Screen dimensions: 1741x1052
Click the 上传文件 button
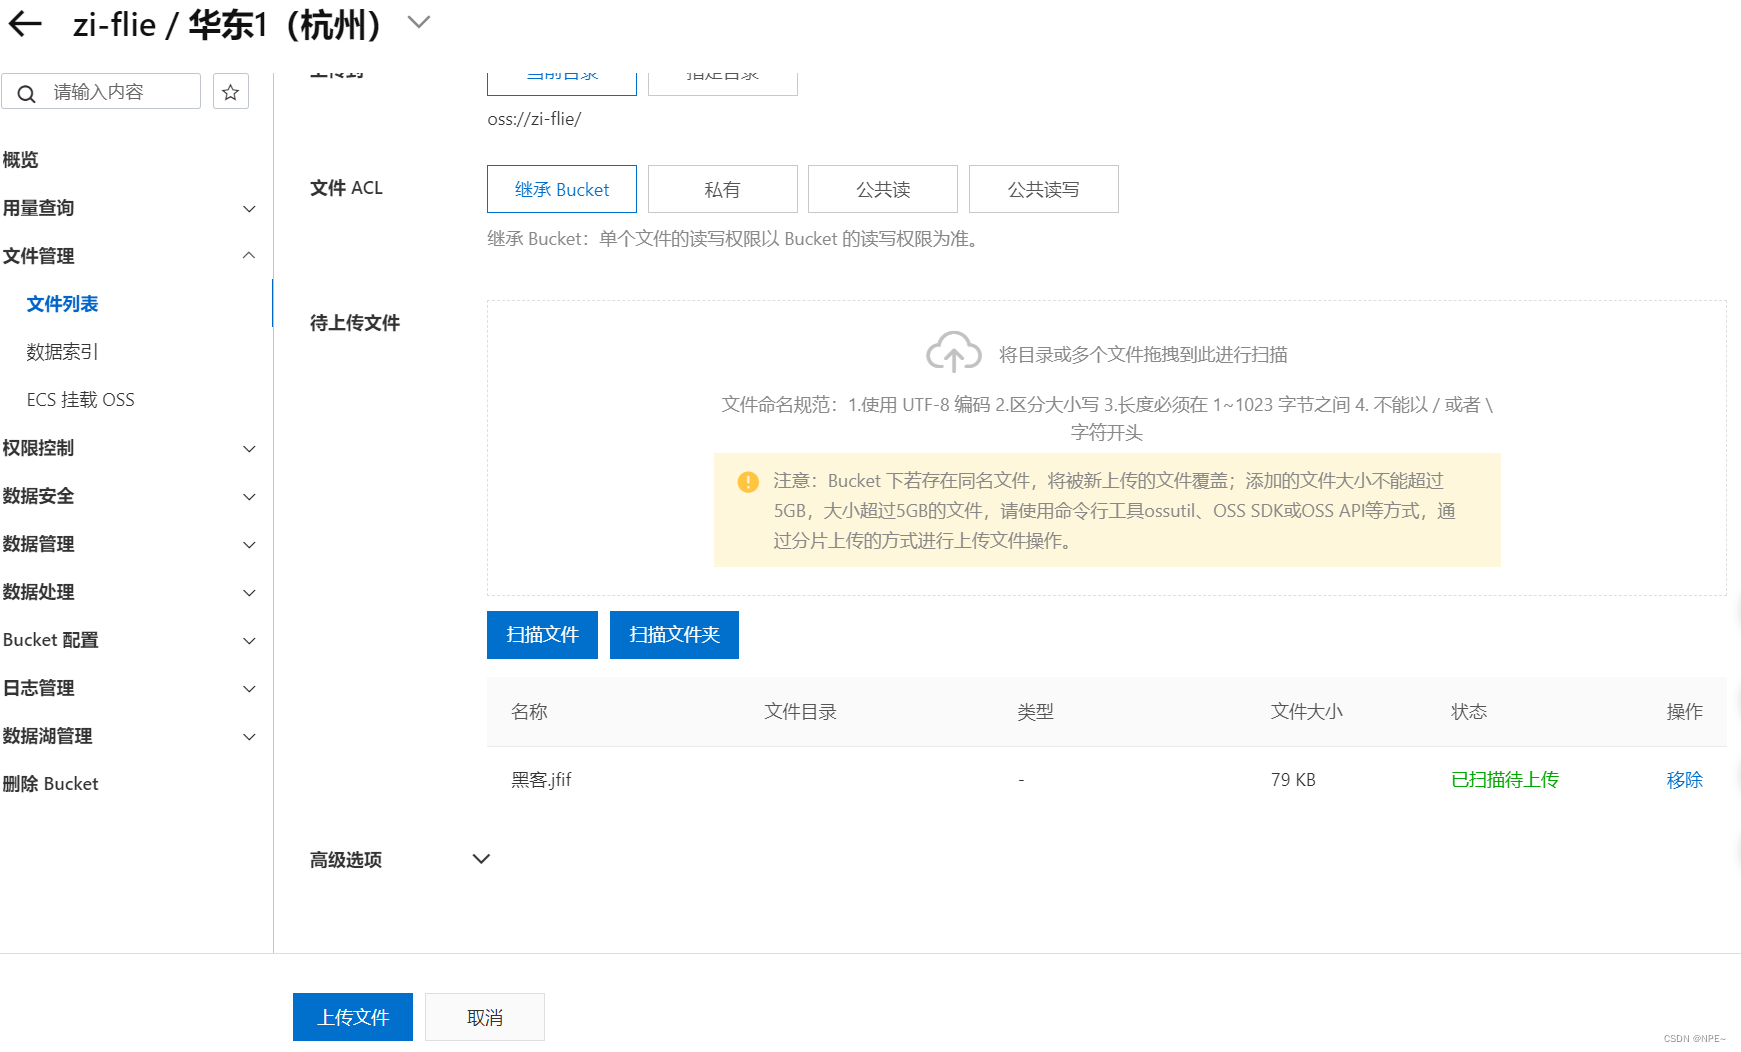pos(353,1017)
